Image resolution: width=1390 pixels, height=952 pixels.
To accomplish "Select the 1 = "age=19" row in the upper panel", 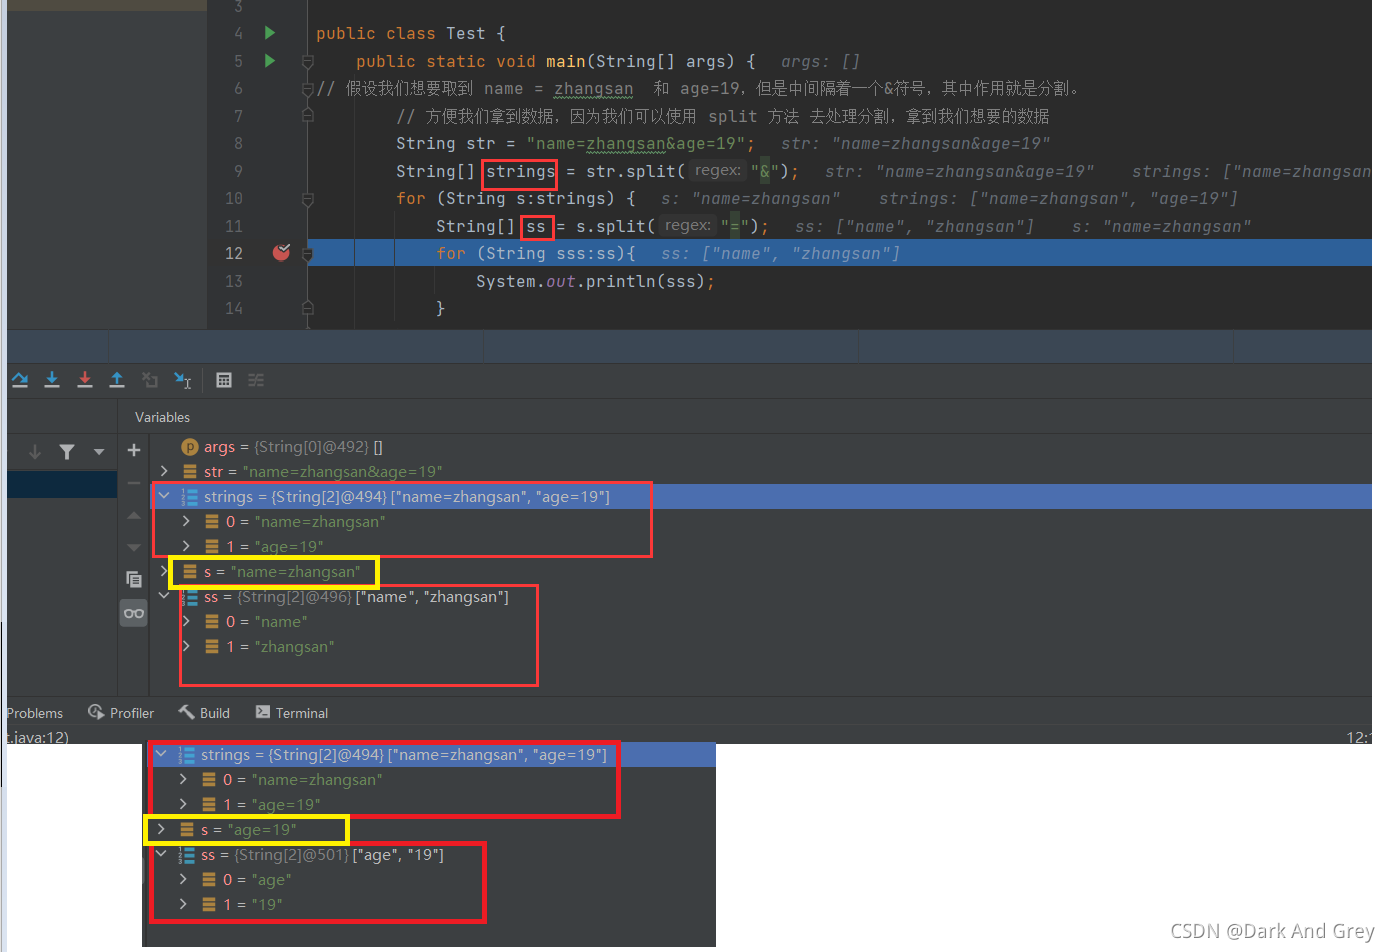I will tap(760, 546).
